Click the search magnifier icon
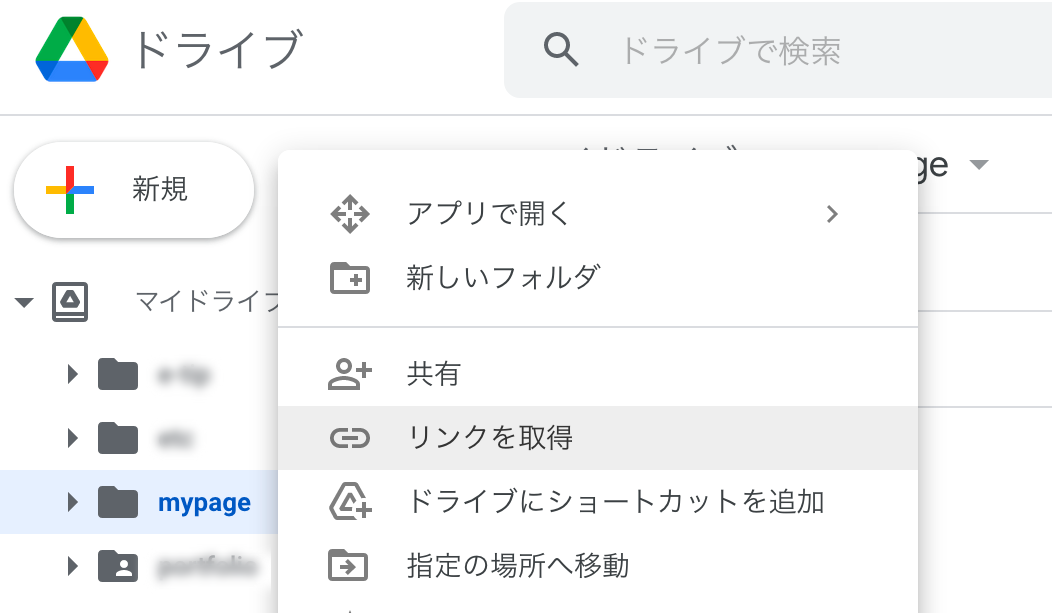The image size is (1052, 613). pos(561,49)
